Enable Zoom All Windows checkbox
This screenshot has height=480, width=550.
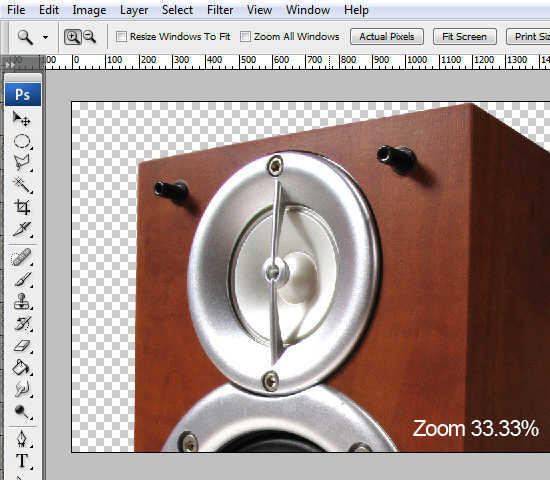click(x=246, y=36)
